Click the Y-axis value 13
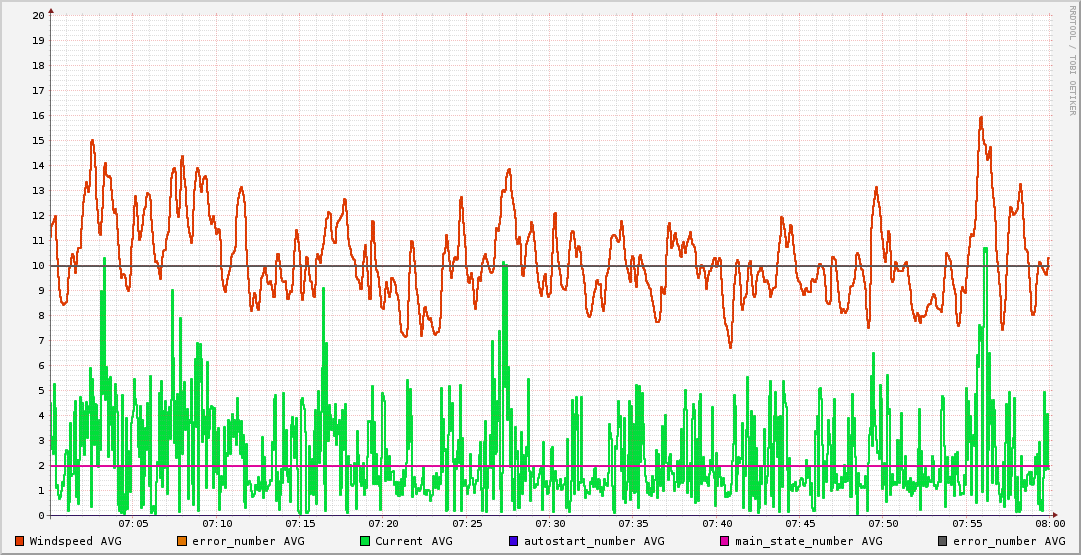 [39, 190]
